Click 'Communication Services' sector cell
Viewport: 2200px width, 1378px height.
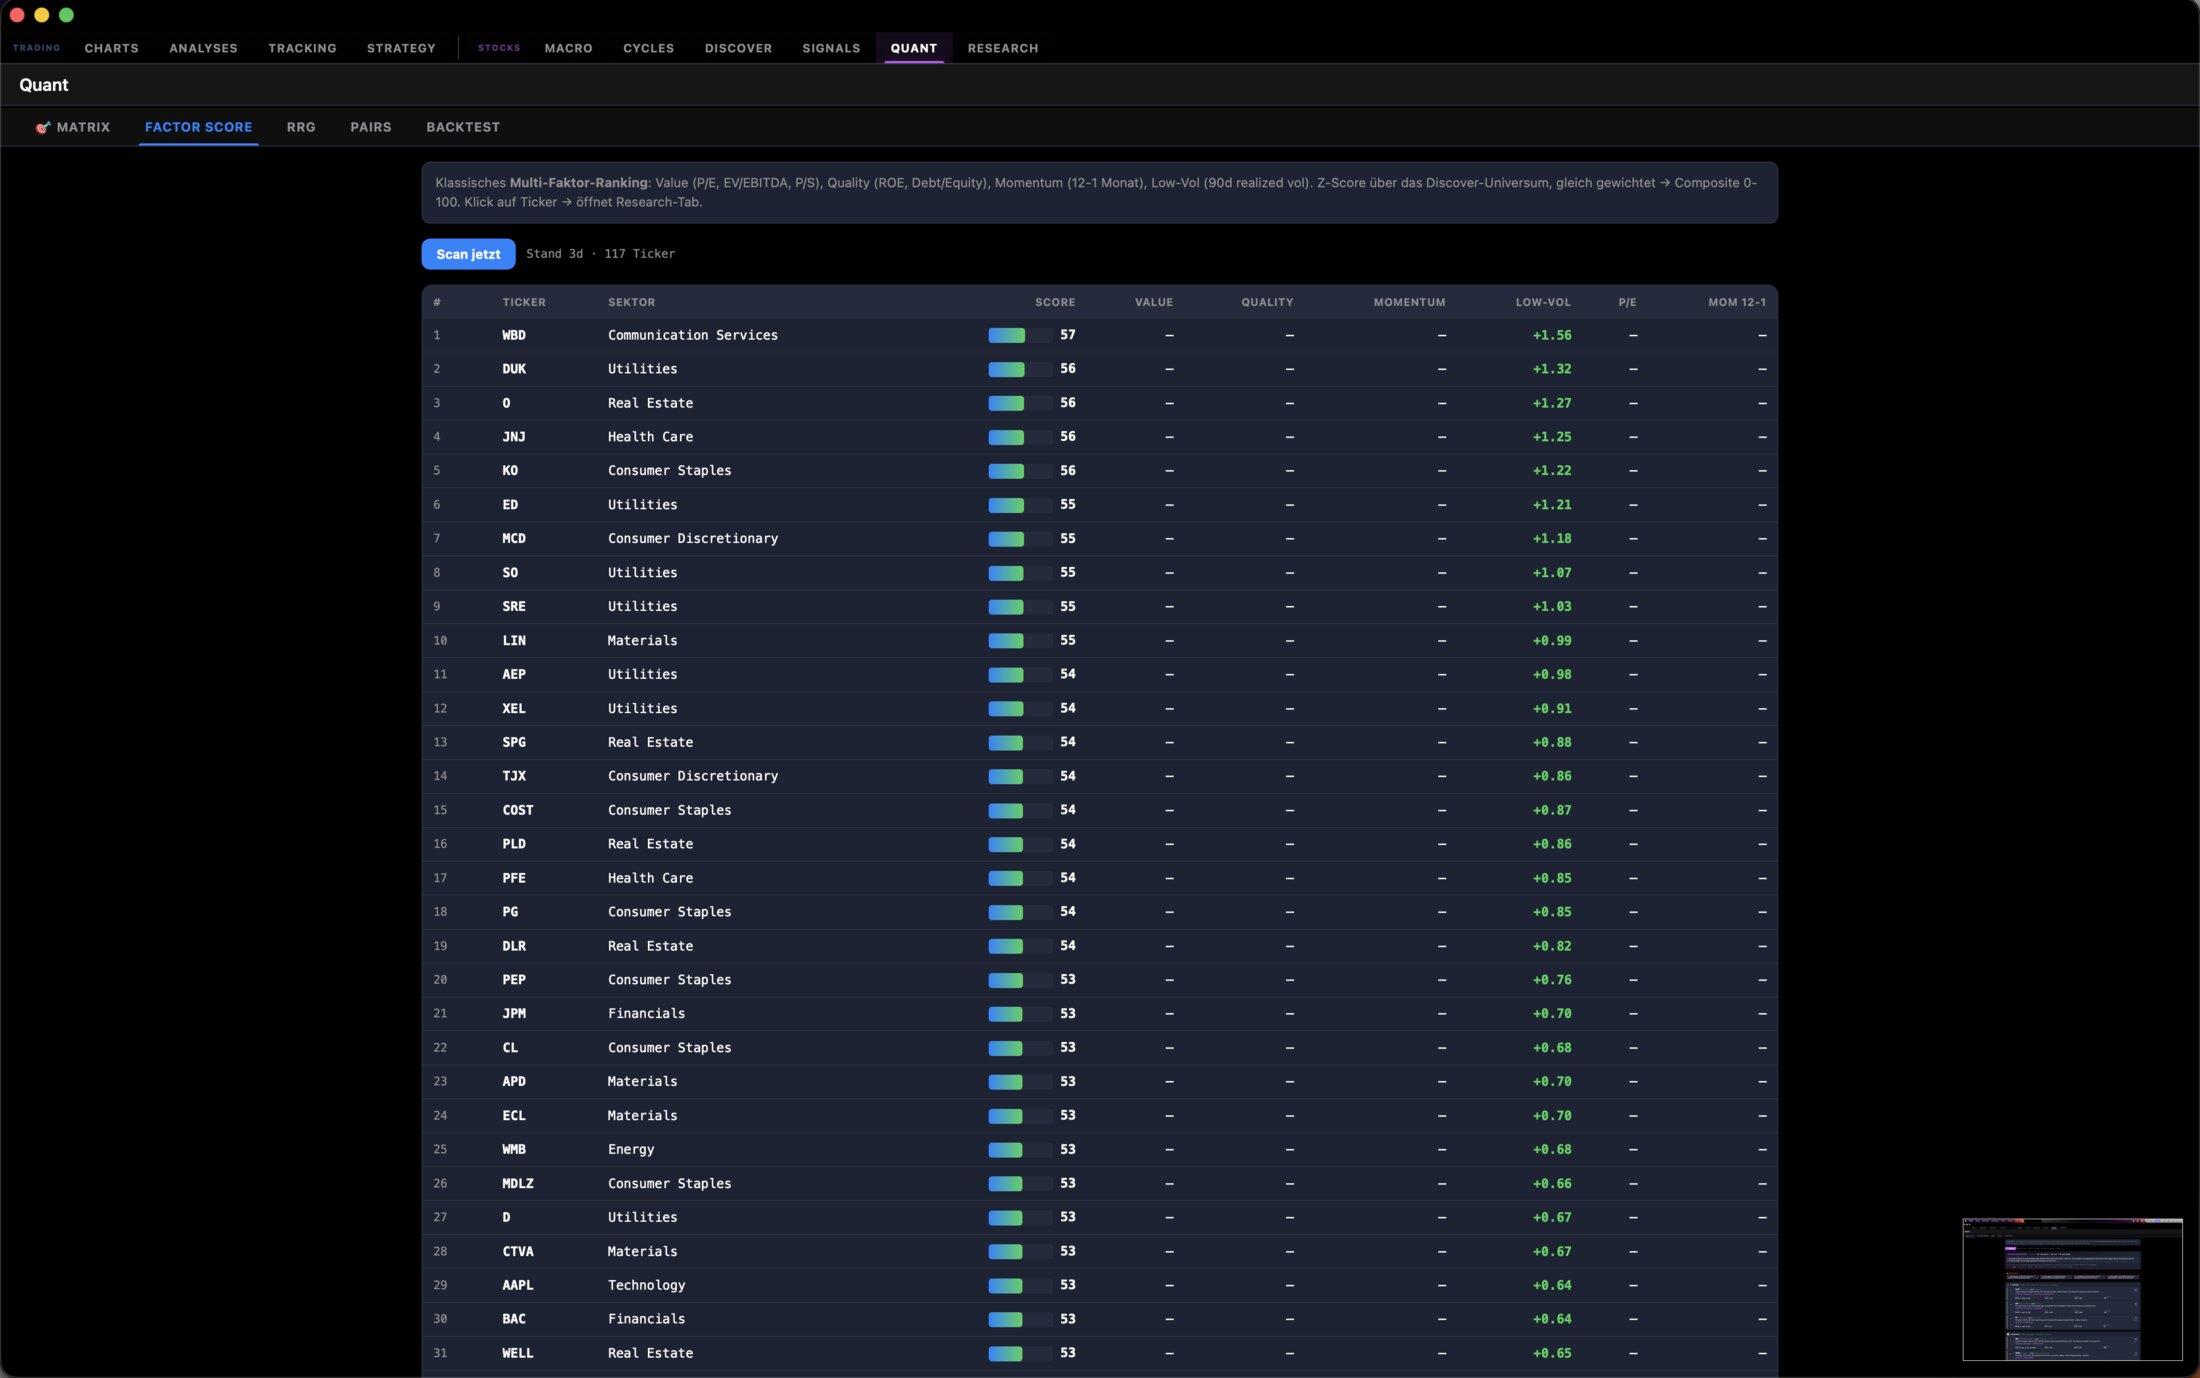tap(693, 335)
